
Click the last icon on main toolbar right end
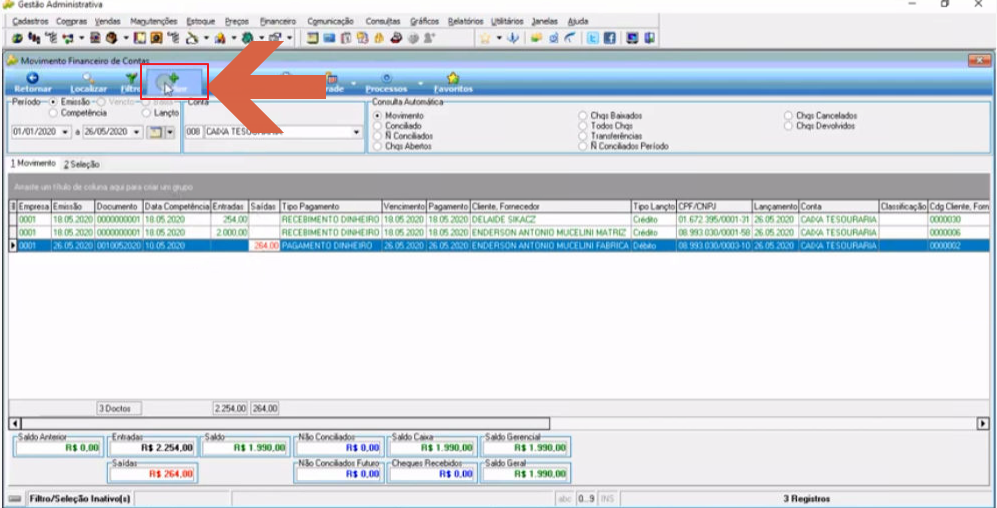coord(649,38)
